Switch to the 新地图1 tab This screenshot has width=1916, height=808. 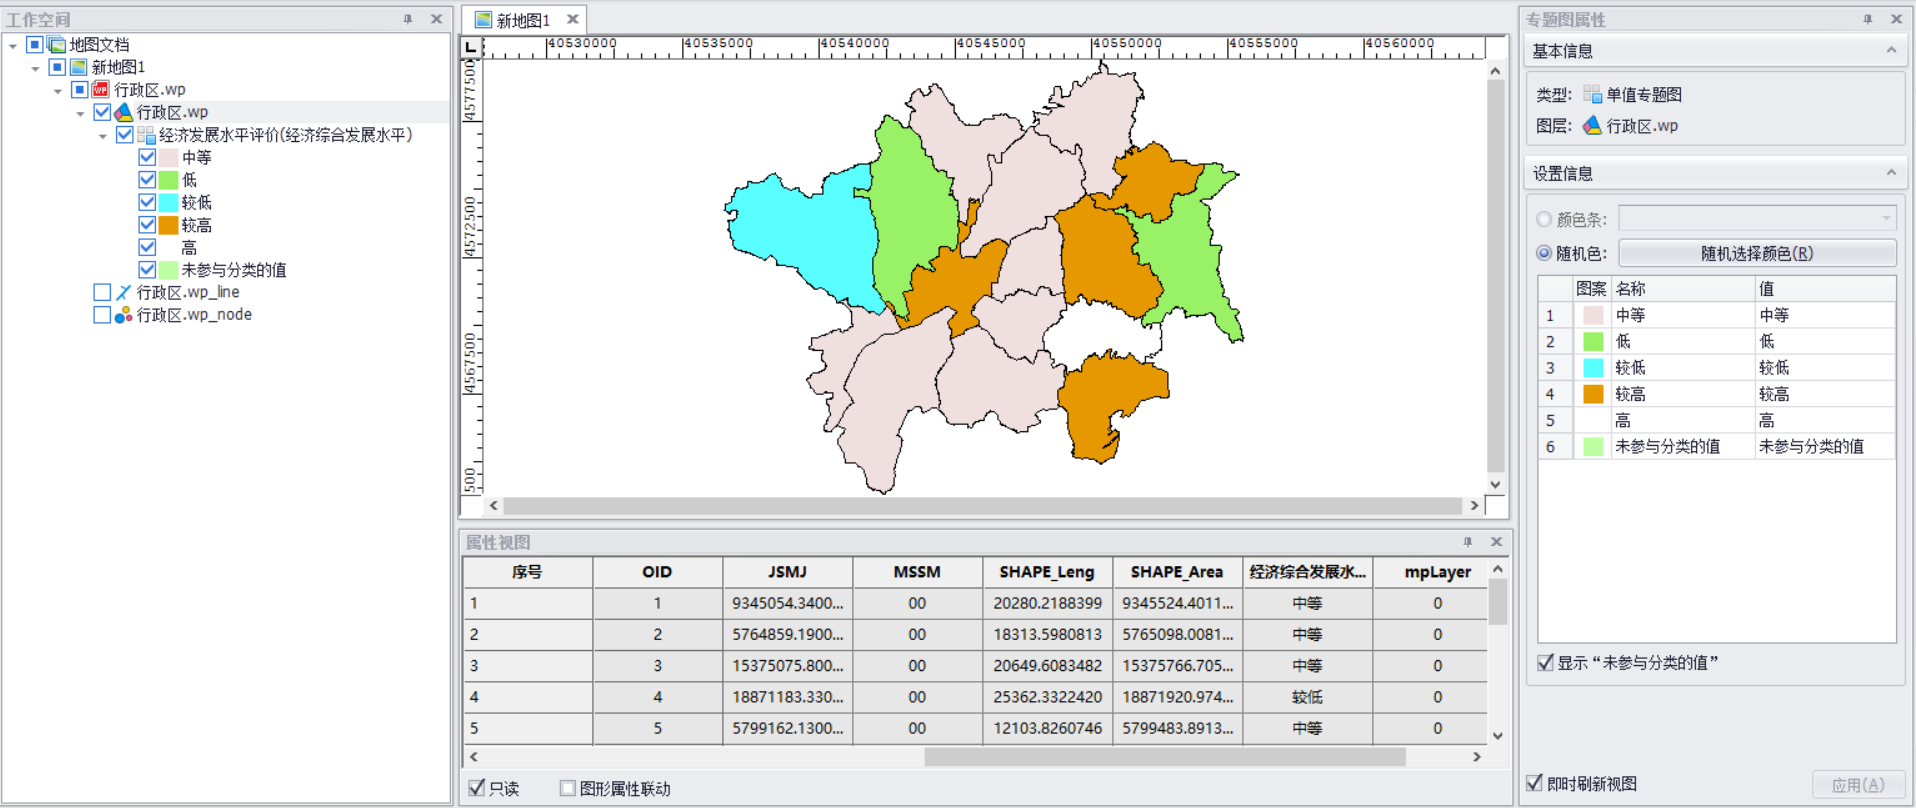click(x=523, y=20)
